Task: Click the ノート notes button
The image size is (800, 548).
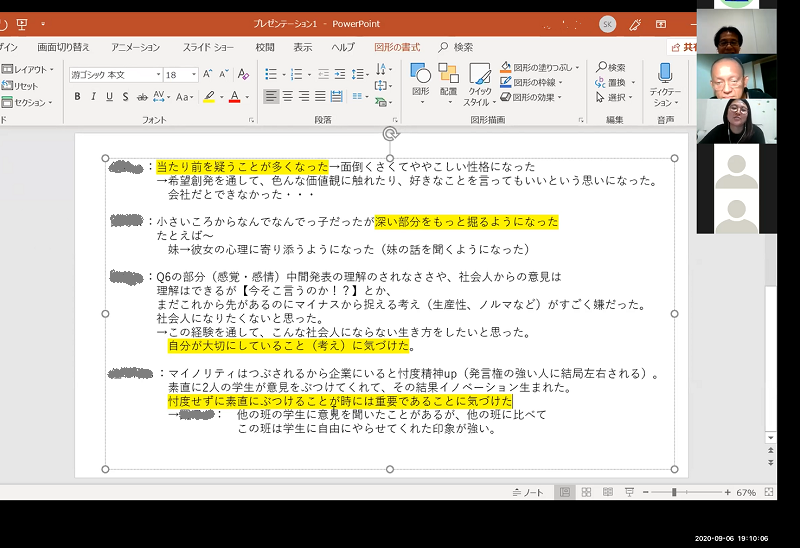Action: click(528, 492)
